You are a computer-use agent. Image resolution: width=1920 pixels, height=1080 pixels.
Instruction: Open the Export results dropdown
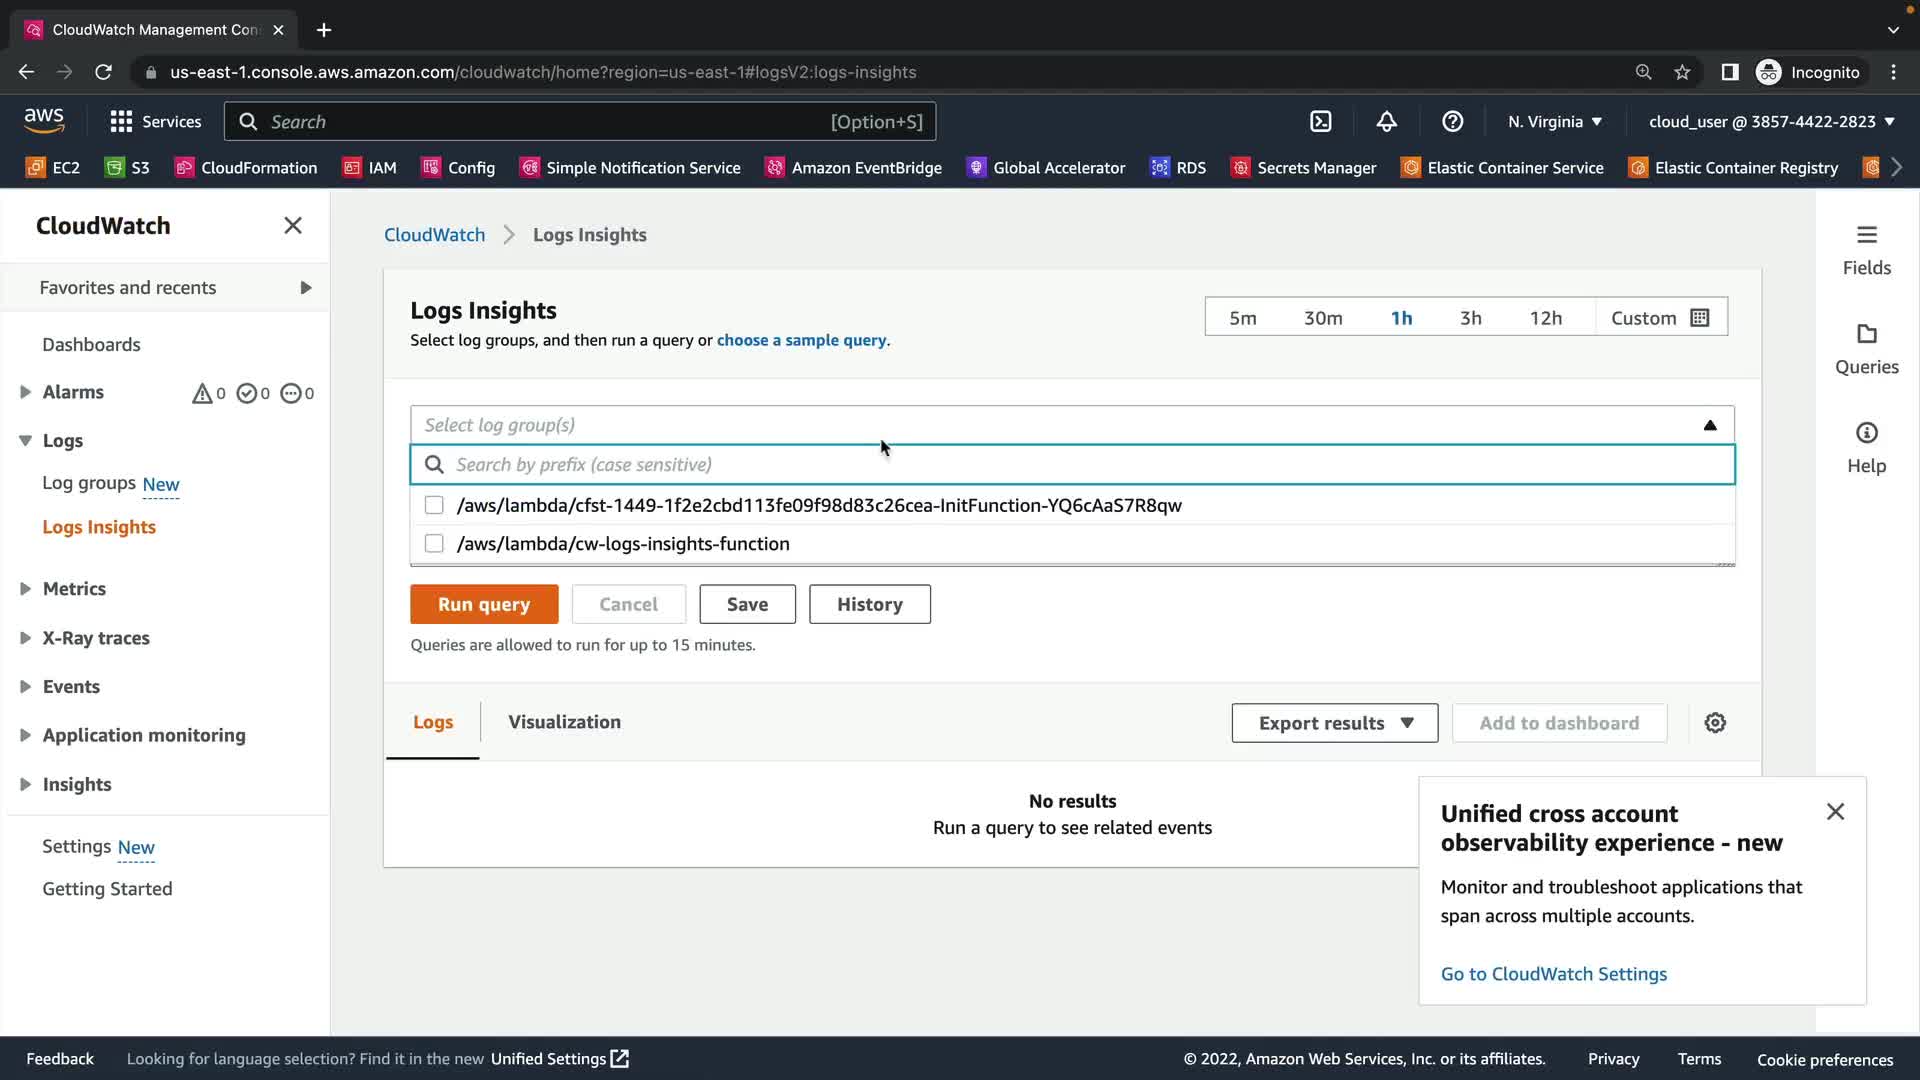(x=1334, y=723)
